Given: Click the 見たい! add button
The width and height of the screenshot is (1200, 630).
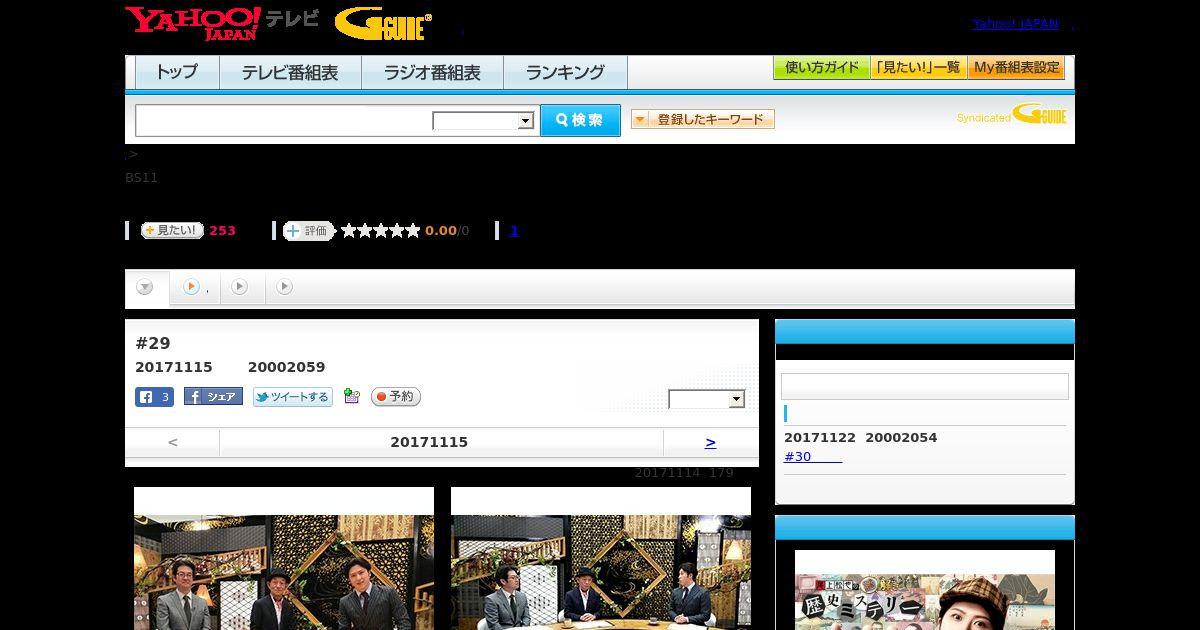Looking at the screenshot, I should click(172, 230).
